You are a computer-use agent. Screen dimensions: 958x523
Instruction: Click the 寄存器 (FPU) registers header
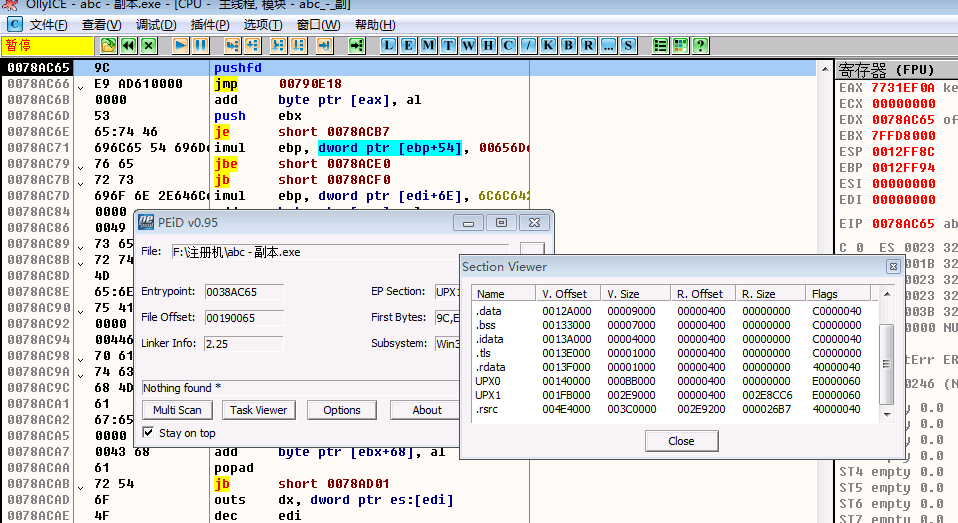coord(897,69)
